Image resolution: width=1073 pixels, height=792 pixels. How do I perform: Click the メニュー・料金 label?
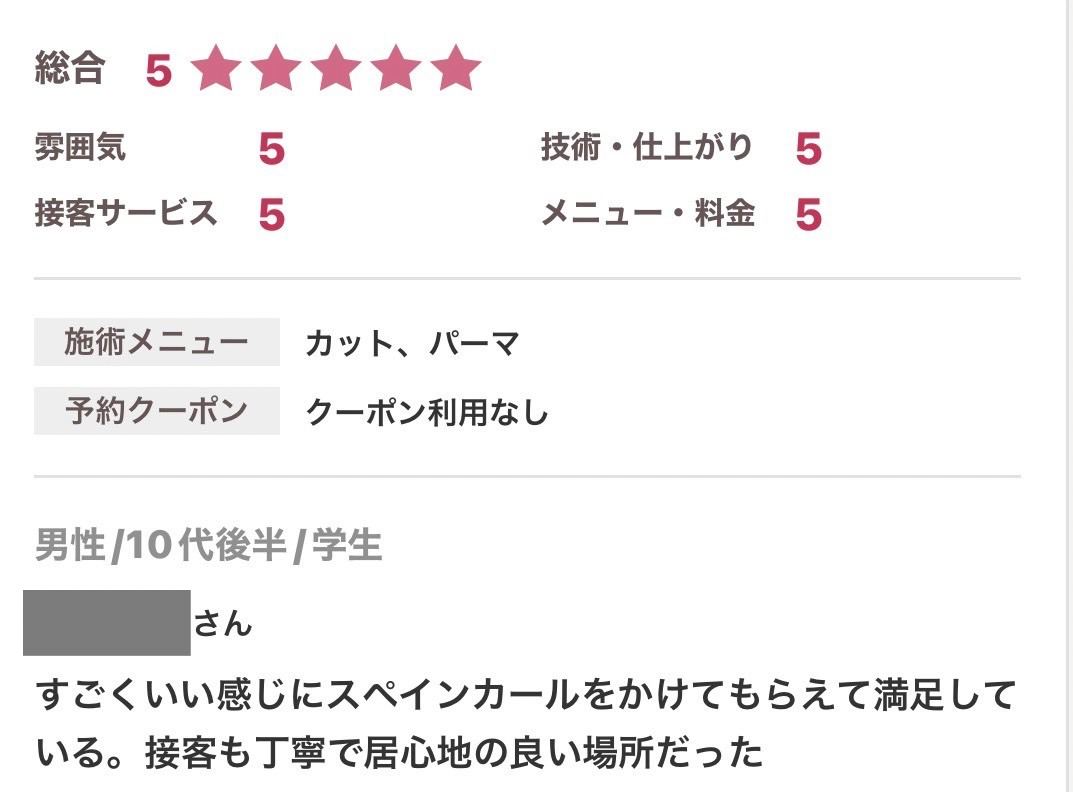(x=648, y=213)
